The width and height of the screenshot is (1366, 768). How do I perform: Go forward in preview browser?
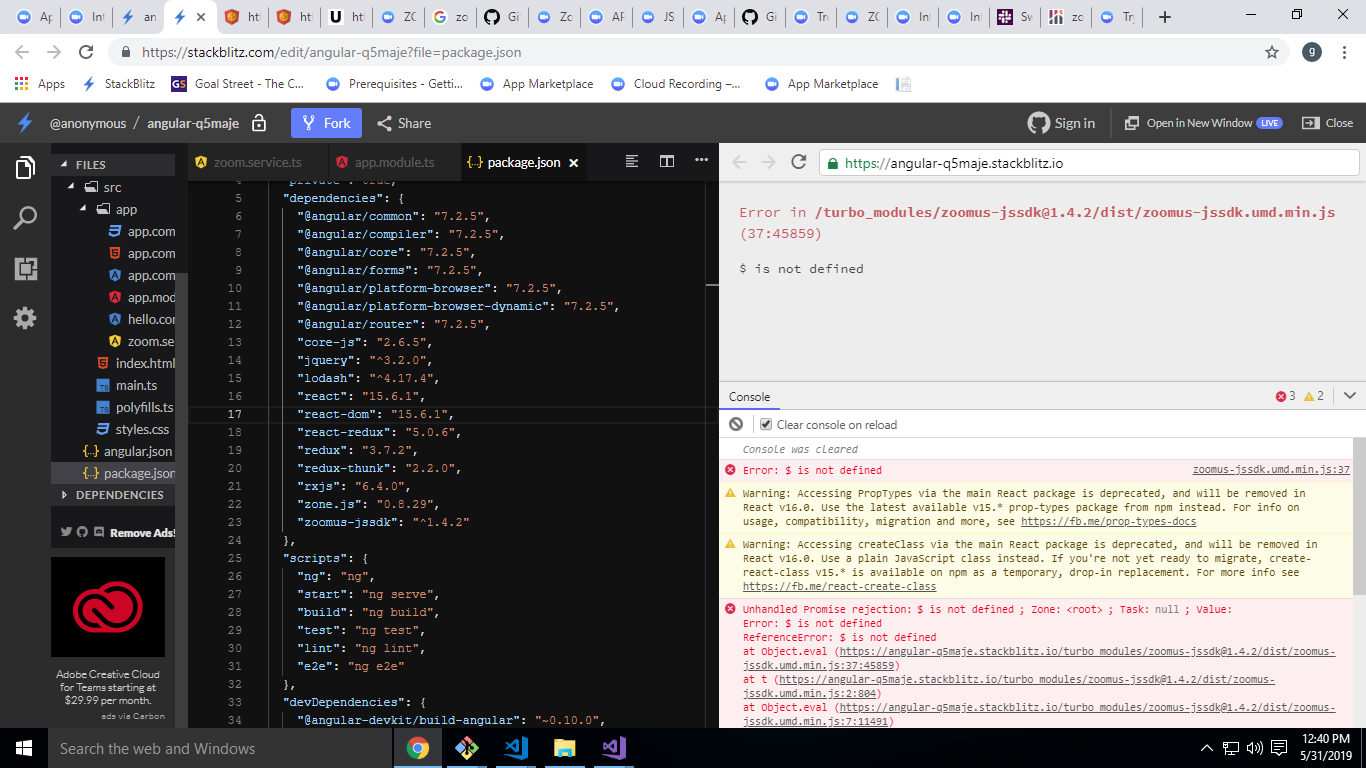[x=768, y=162]
